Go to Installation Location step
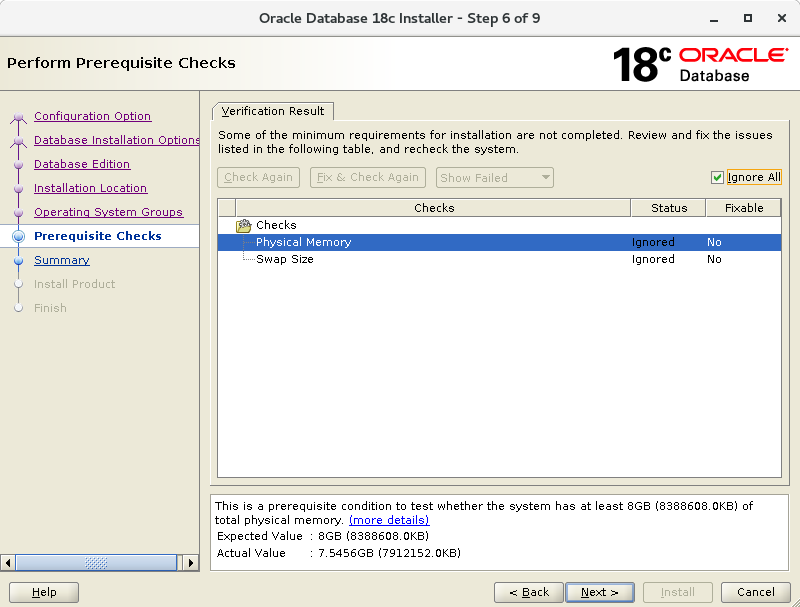800x607 pixels. click(90, 188)
